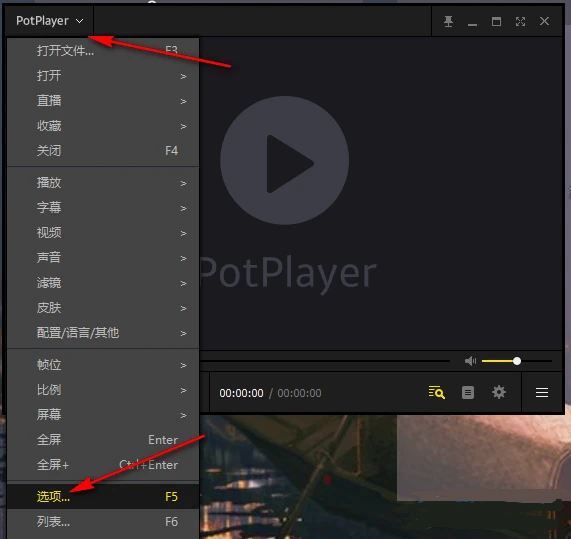This screenshot has height=539, width=571.
Task: Maximize the PotPlayer window
Action: tap(496, 21)
